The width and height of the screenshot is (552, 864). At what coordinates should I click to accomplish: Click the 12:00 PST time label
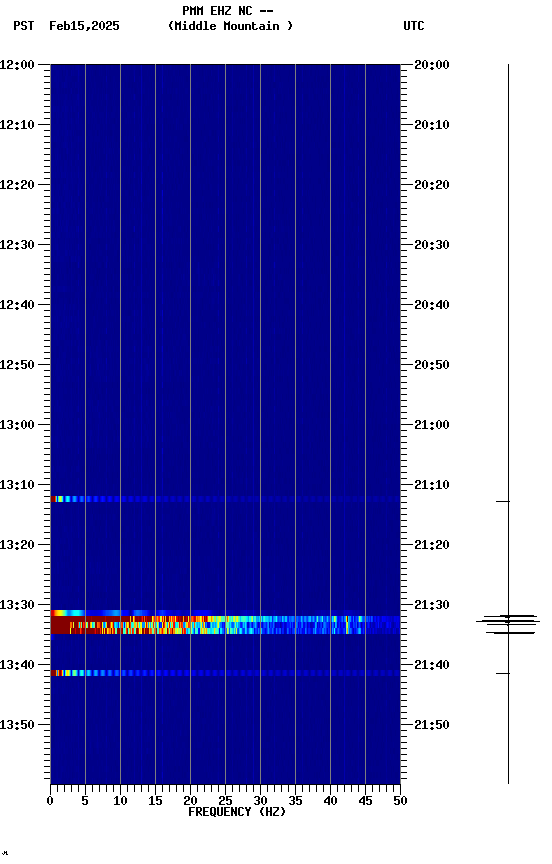[x=17, y=65]
